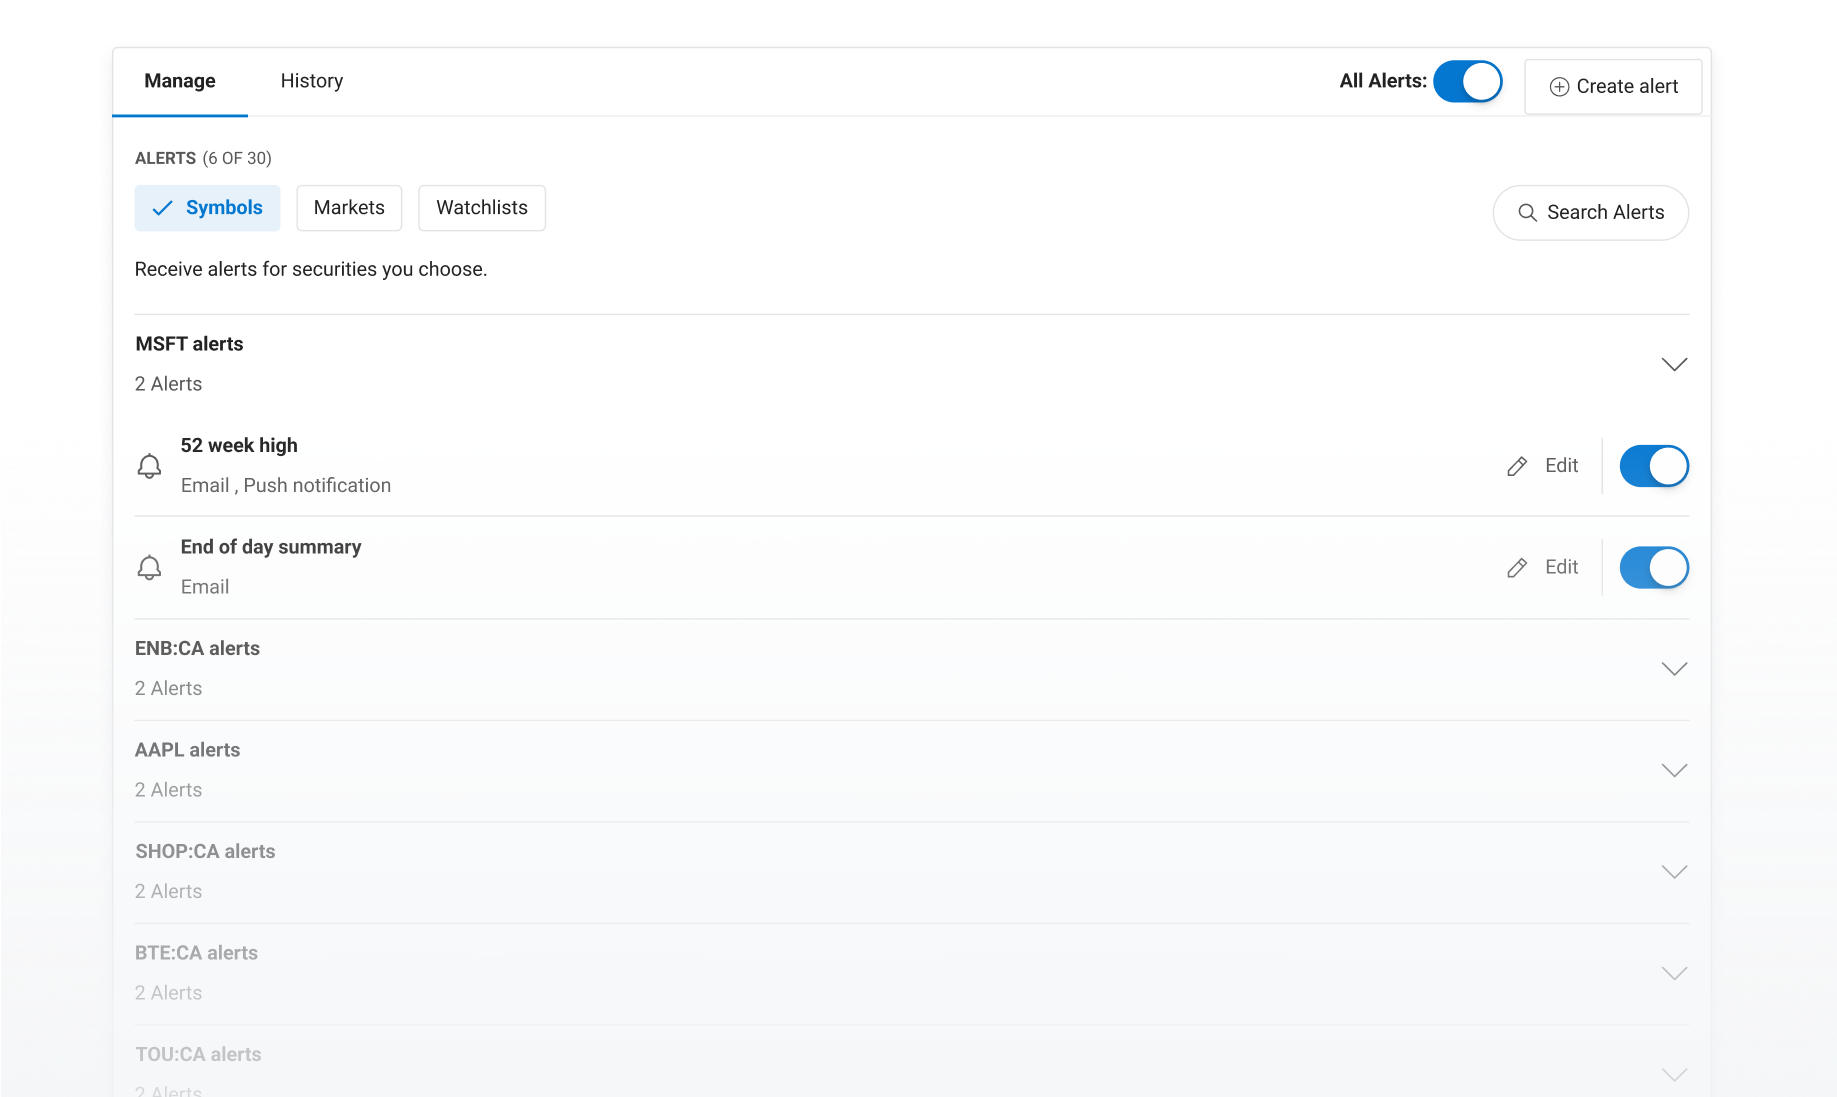Expand the AAPL alerts section
Screen dimensions: 1837x1097
(1674, 770)
